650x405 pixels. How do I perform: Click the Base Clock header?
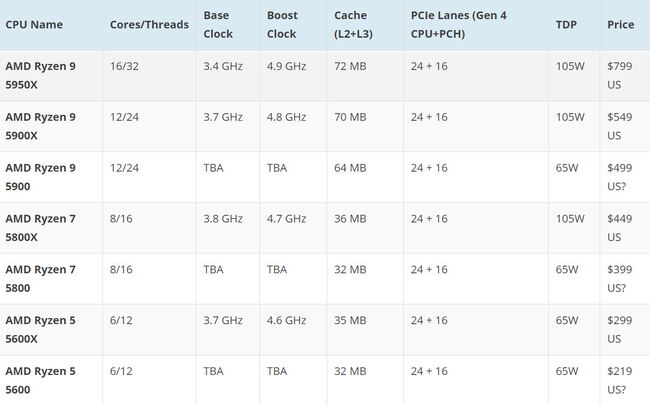pyautogui.click(x=218, y=24)
